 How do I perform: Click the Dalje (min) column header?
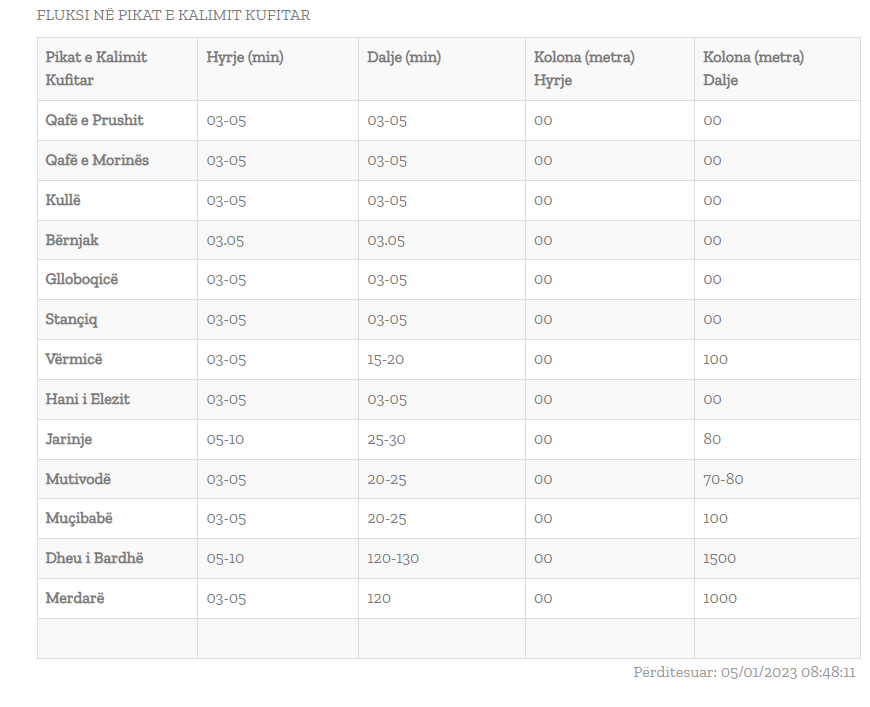(404, 57)
